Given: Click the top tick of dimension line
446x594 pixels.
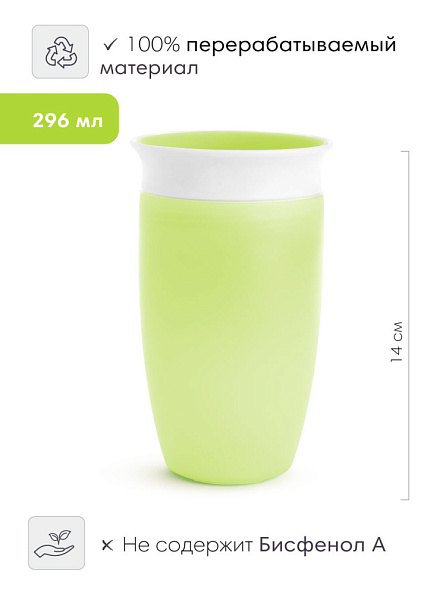Looking at the screenshot, I should 405,151.
